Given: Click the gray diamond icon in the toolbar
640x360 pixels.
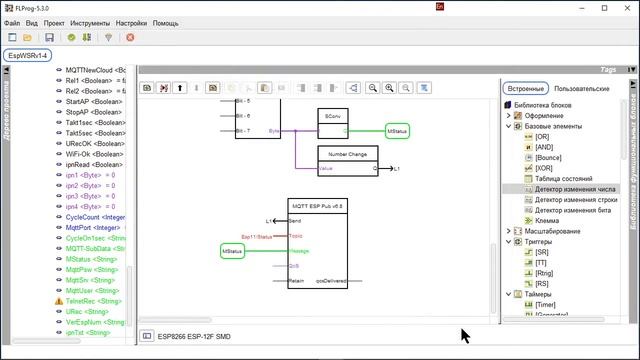Looking at the screenshot, I should tap(108, 38).
